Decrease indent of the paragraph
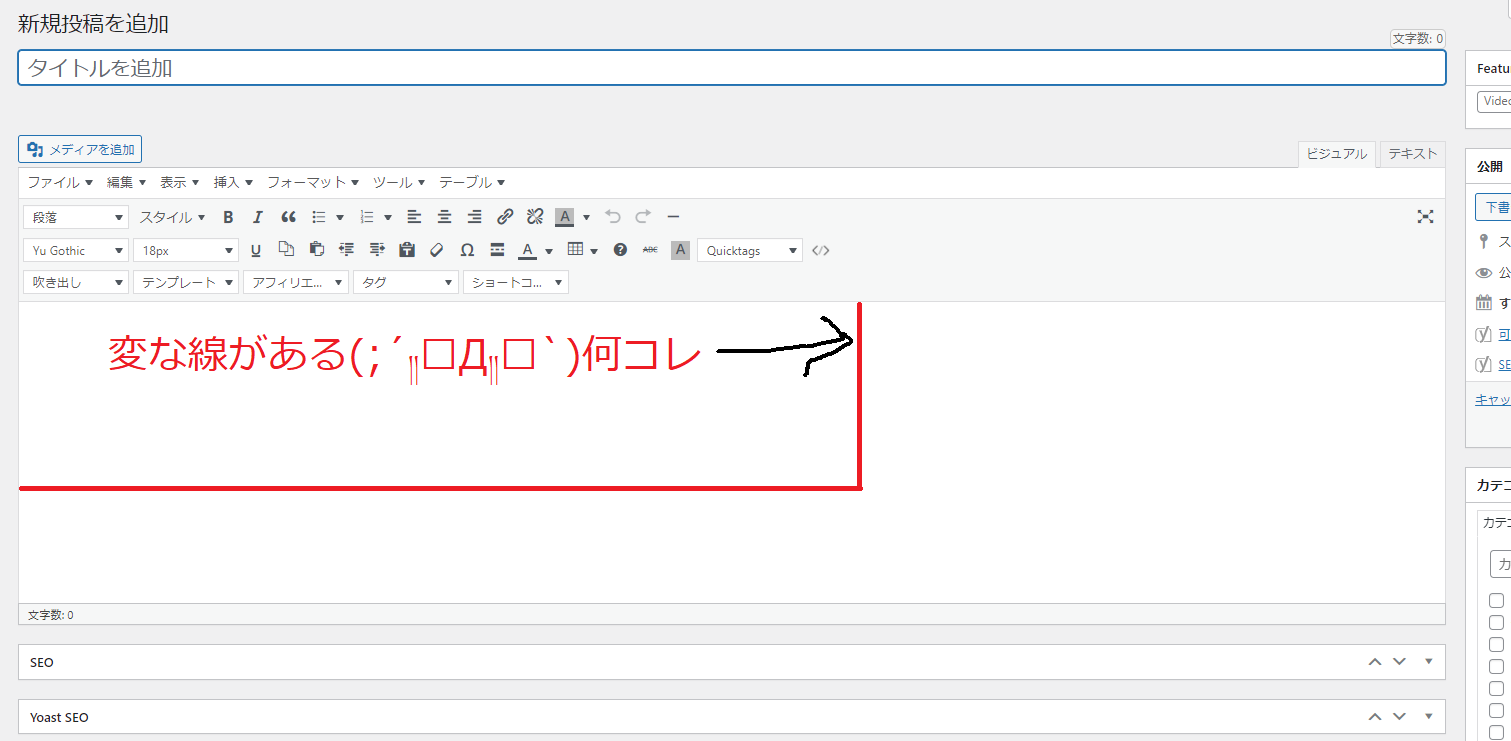 click(x=347, y=250)
